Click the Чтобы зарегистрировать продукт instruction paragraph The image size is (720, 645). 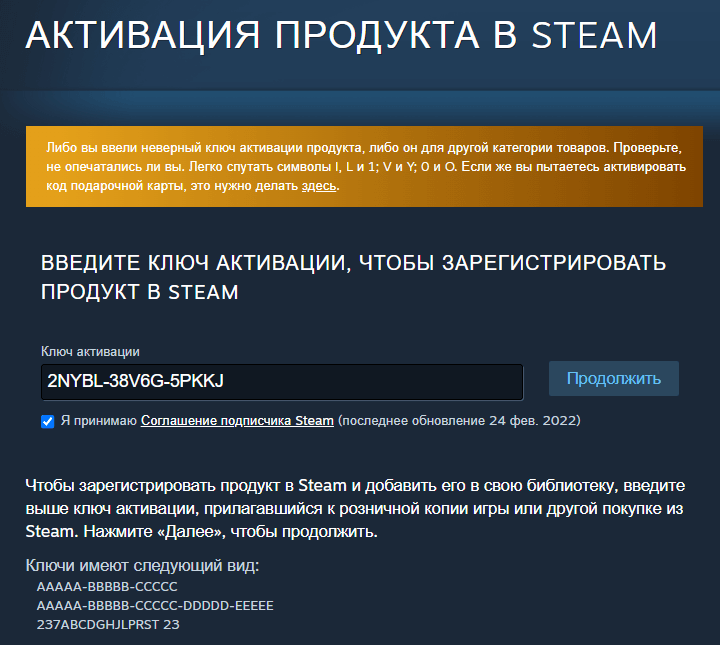pyautogui.click(x=355, y=508)
